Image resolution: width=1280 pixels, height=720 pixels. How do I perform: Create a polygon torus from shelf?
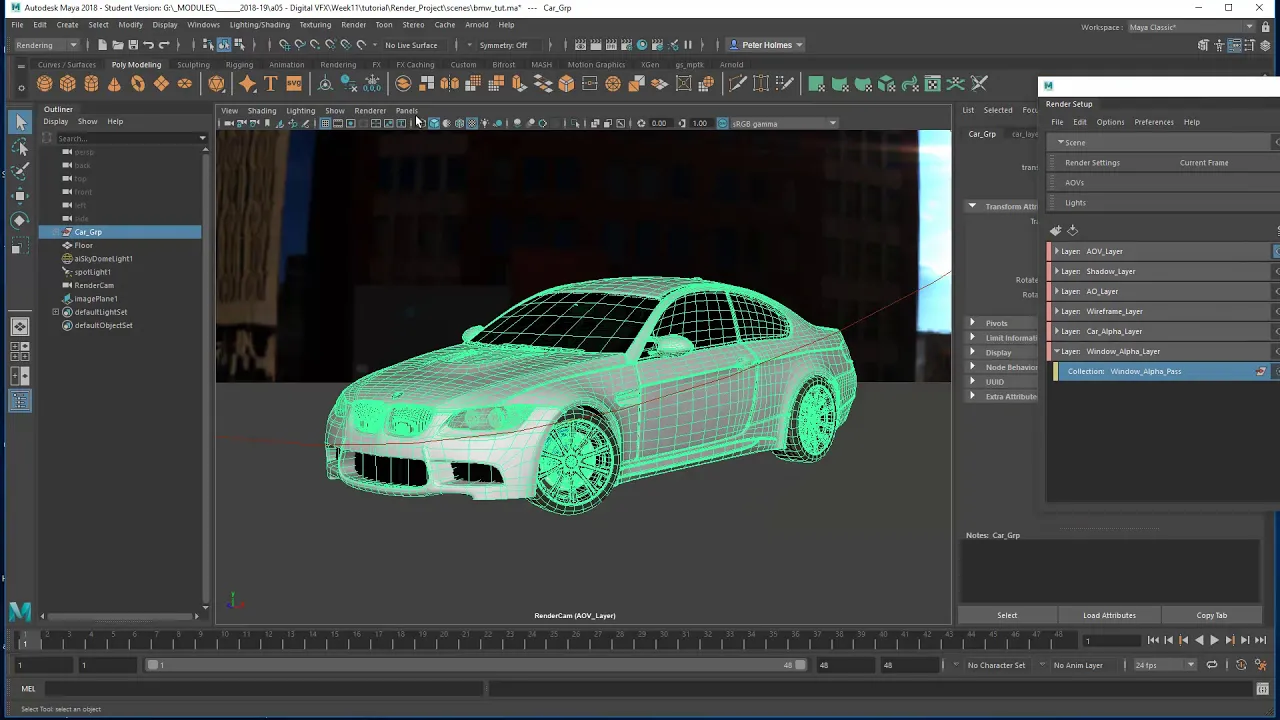click(138, 84)
